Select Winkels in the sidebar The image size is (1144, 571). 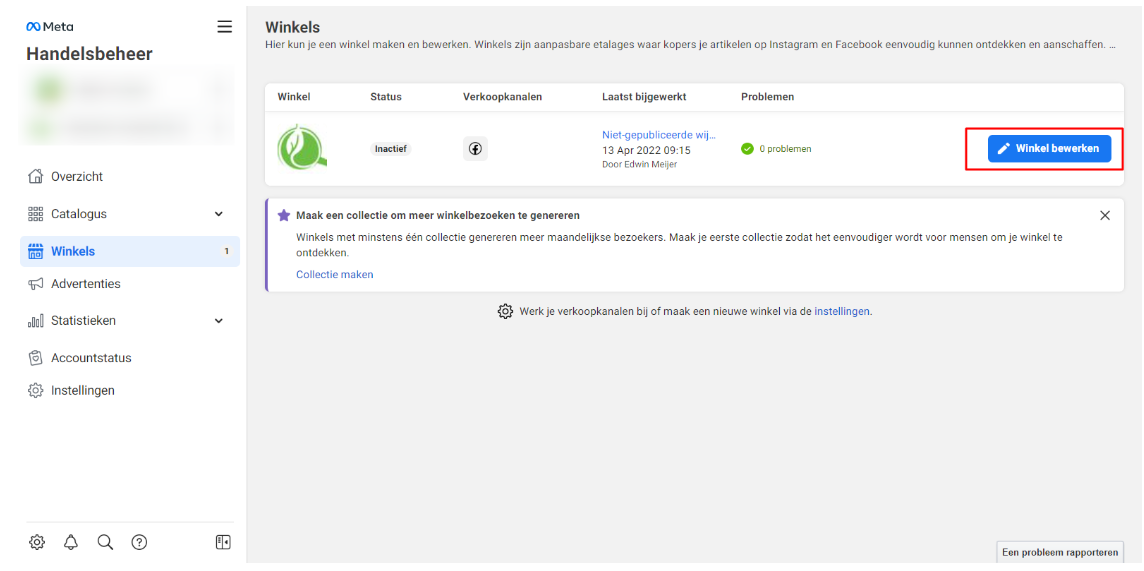(73, 251)
